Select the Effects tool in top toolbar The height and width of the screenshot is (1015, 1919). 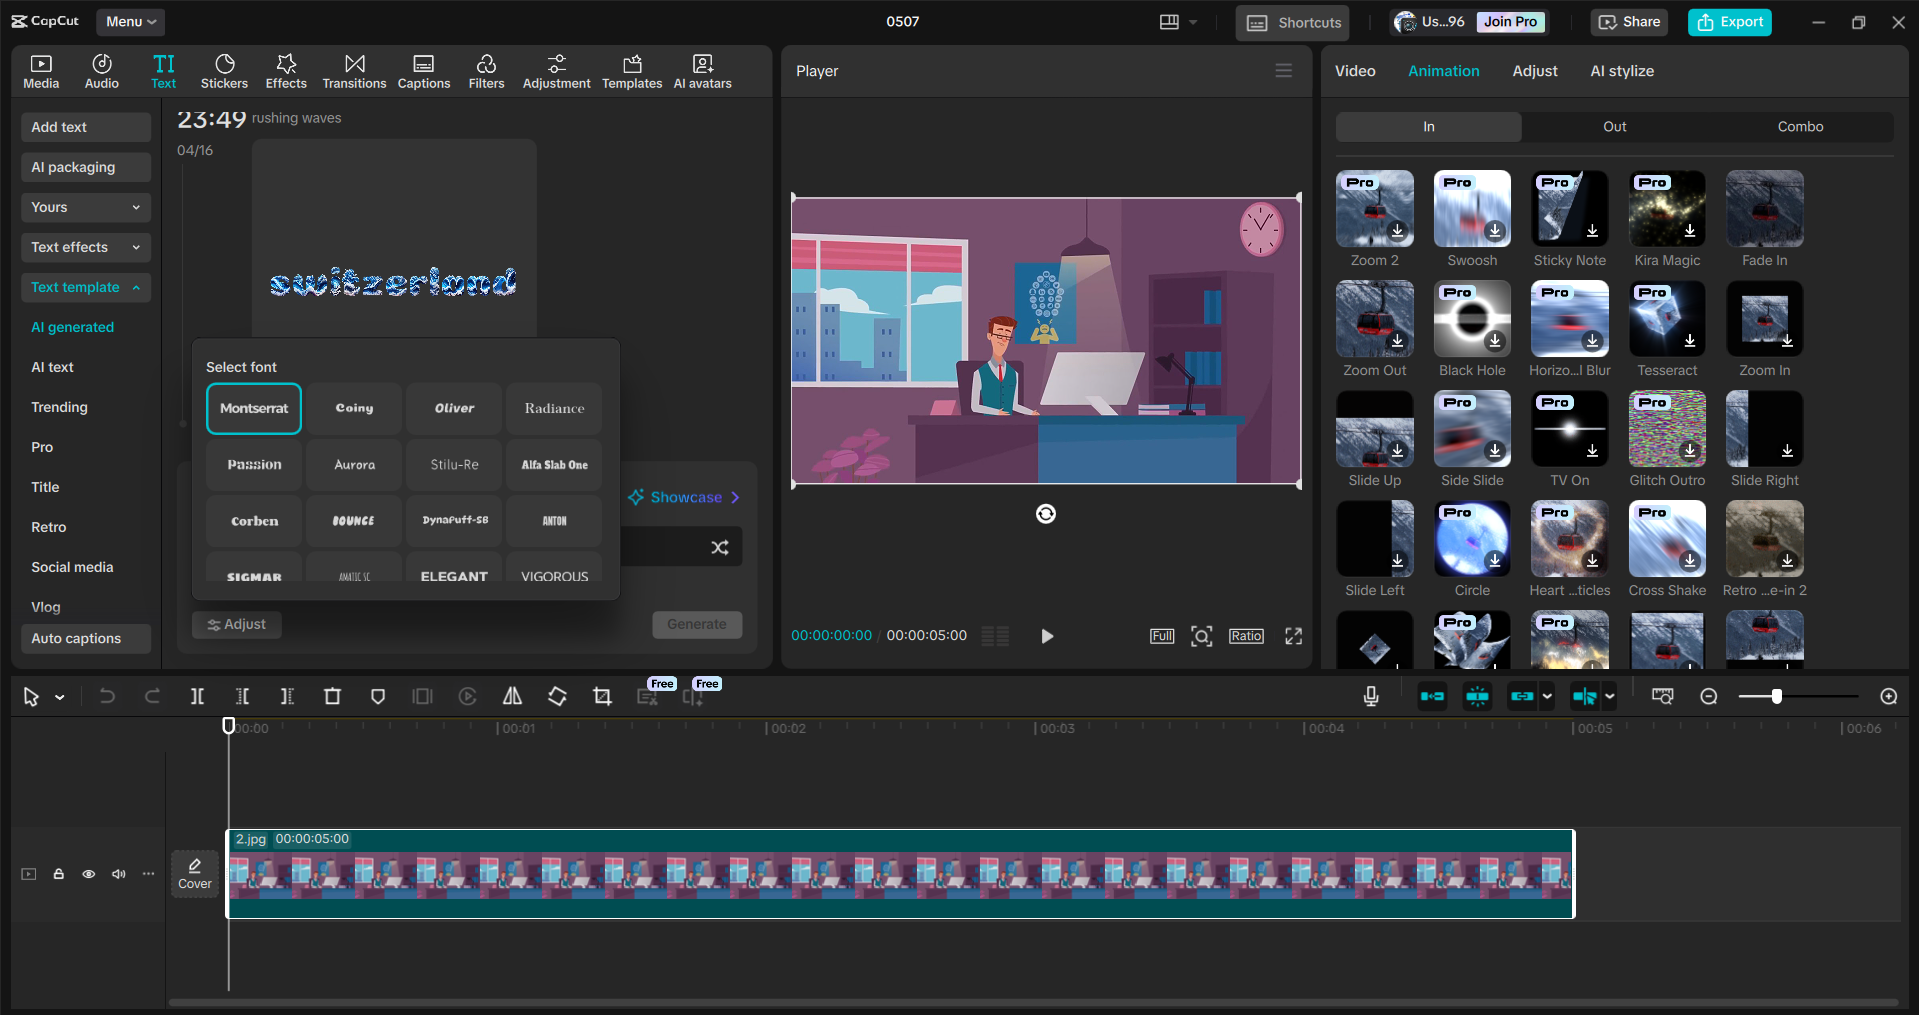(286, 70)
